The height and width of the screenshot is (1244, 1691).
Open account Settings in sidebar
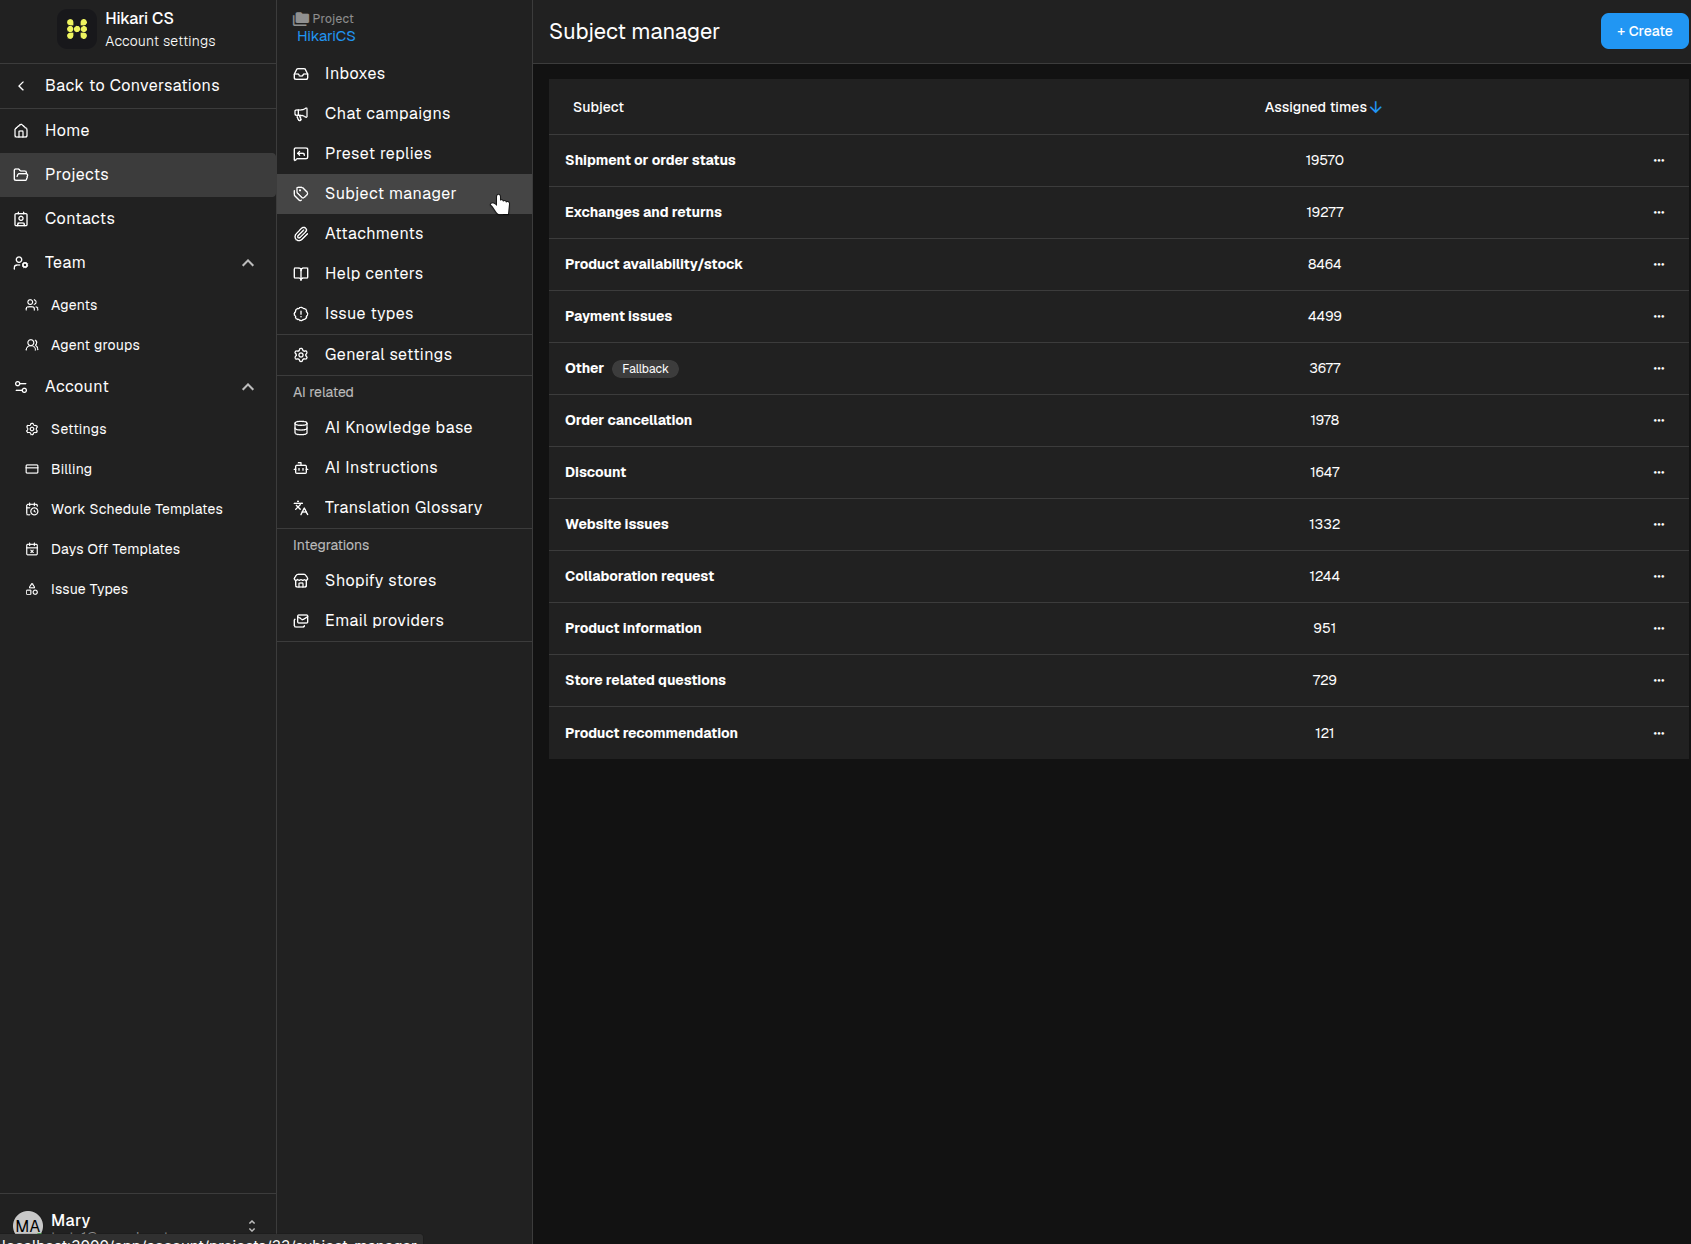[x=138, y=429]
